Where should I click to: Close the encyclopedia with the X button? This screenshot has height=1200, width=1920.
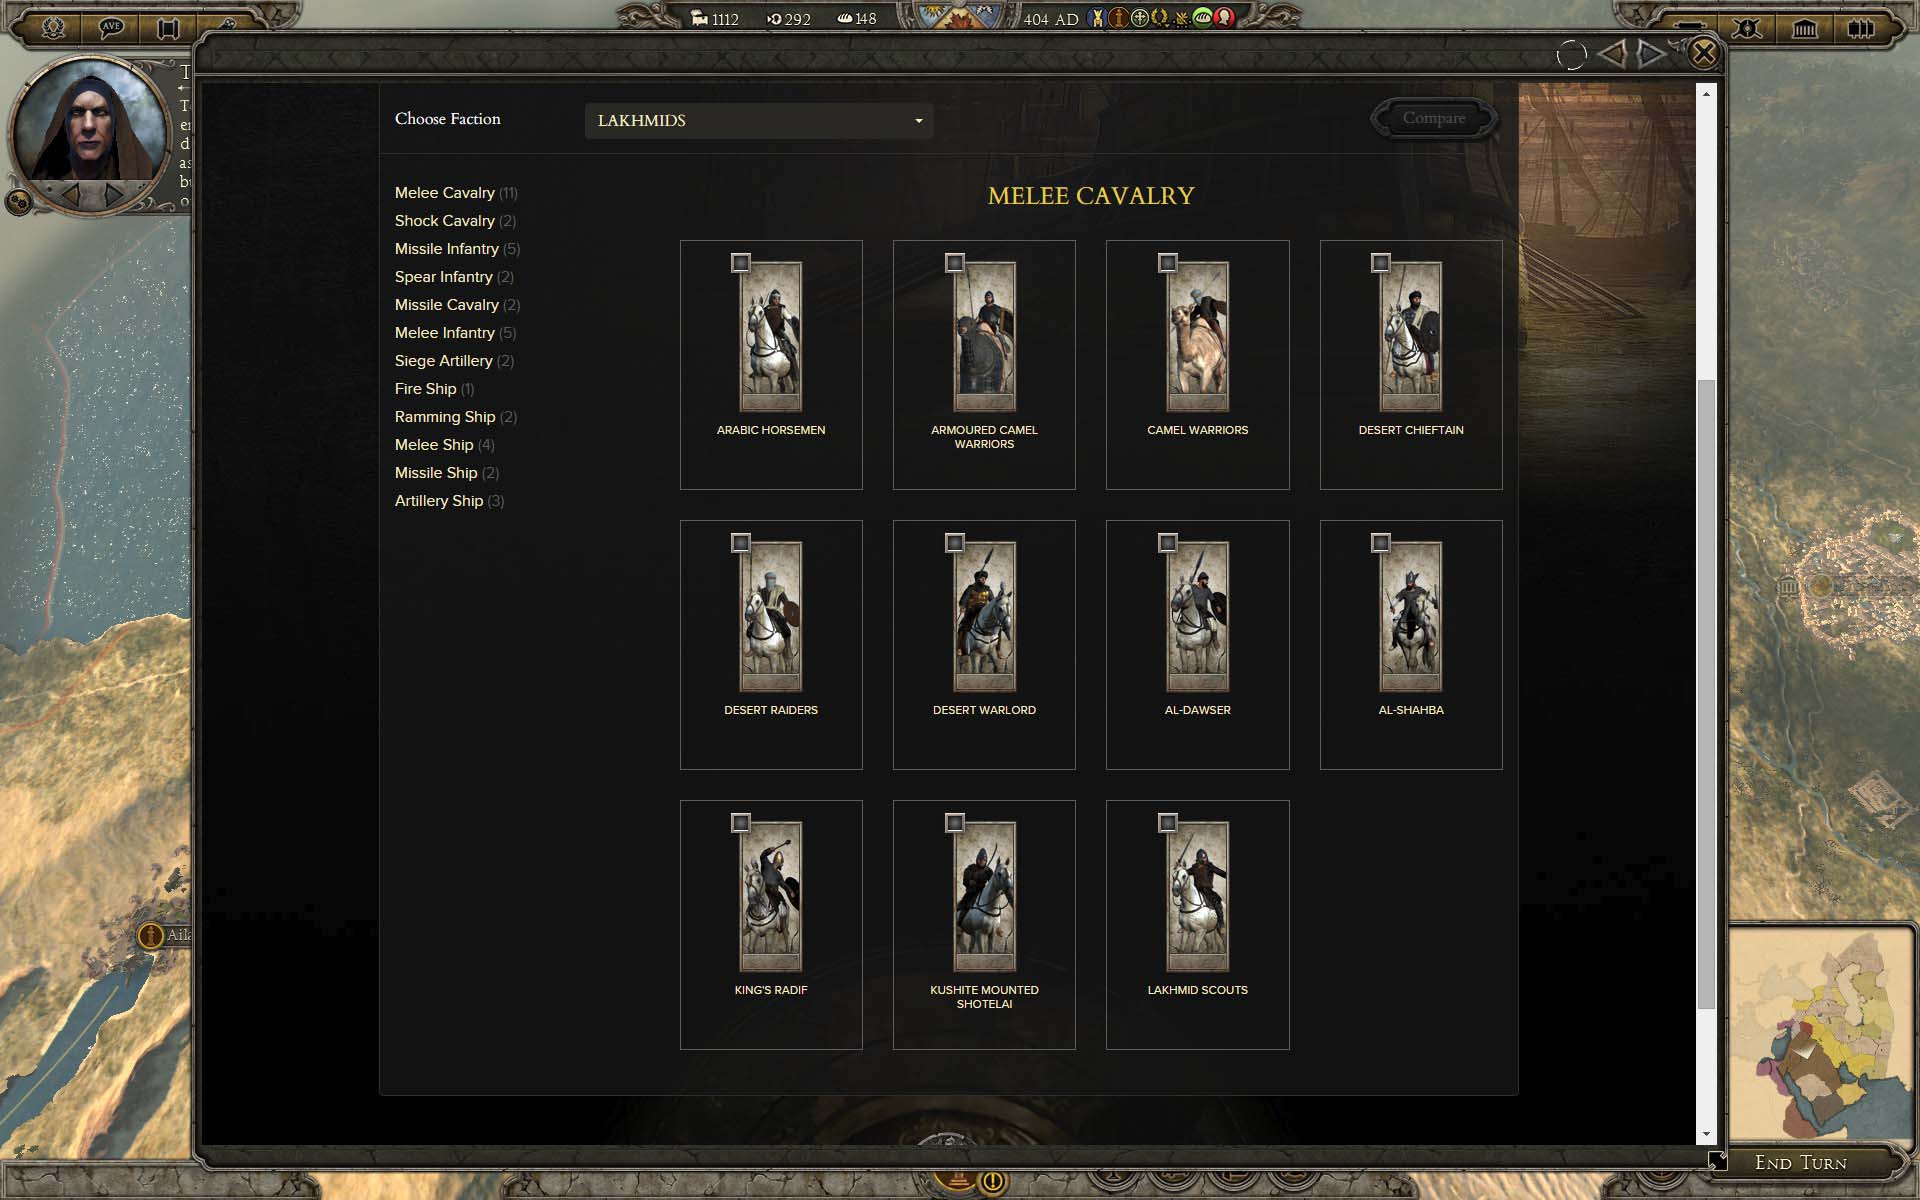(1704, 53)
